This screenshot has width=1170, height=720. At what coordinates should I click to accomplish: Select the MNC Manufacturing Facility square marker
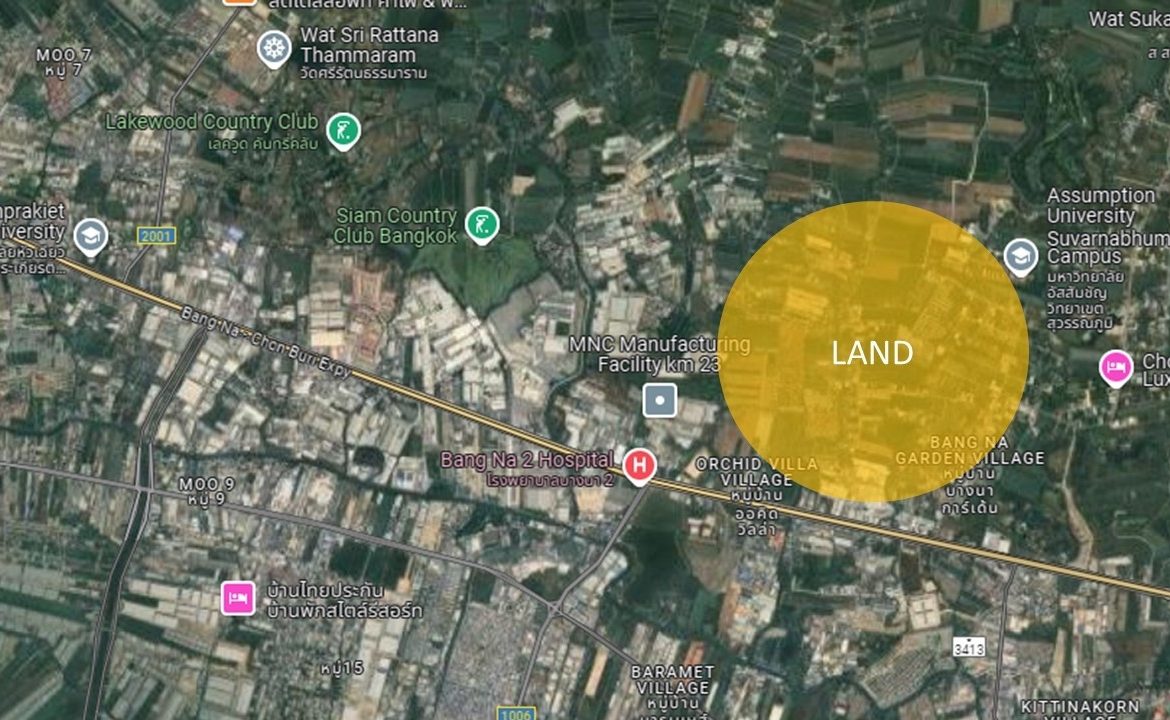point(660,400)
